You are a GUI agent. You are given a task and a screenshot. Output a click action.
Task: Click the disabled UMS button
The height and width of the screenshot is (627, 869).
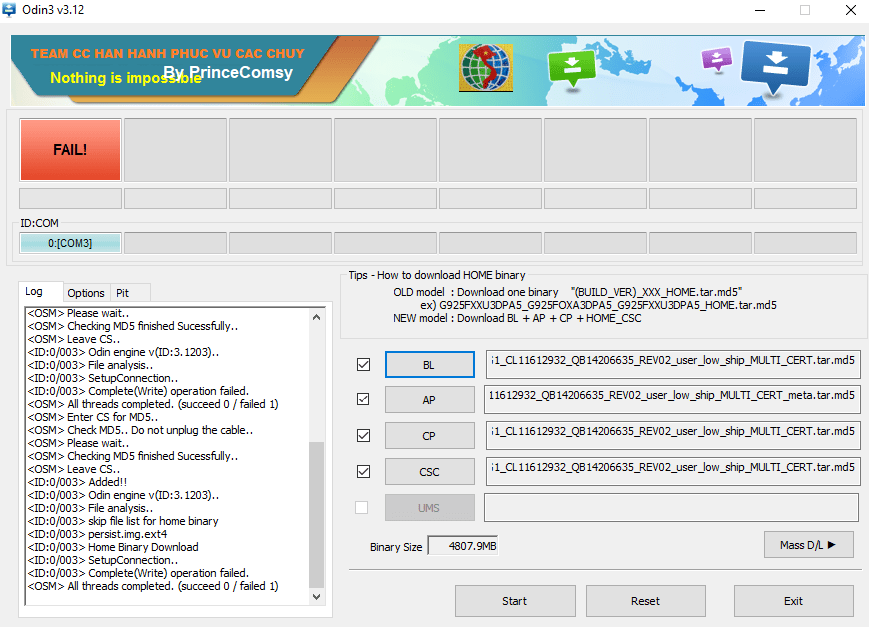pyautogui.click(x=430, y=507)
